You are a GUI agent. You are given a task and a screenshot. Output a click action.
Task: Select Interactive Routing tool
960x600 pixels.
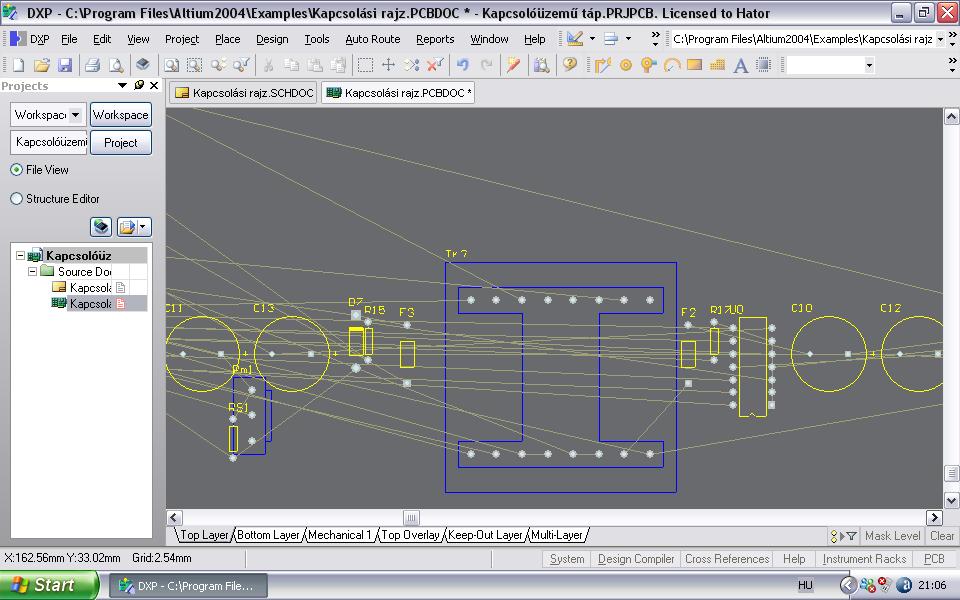click(x=603, y=64)
